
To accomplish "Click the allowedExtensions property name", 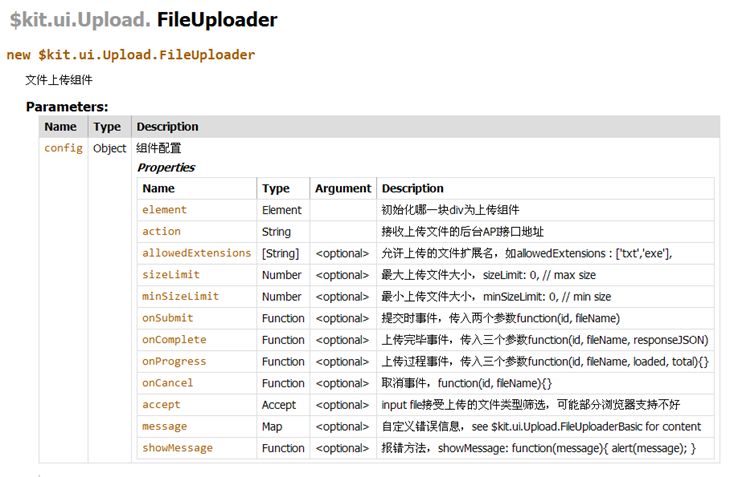I will click(x=192, y=253).
